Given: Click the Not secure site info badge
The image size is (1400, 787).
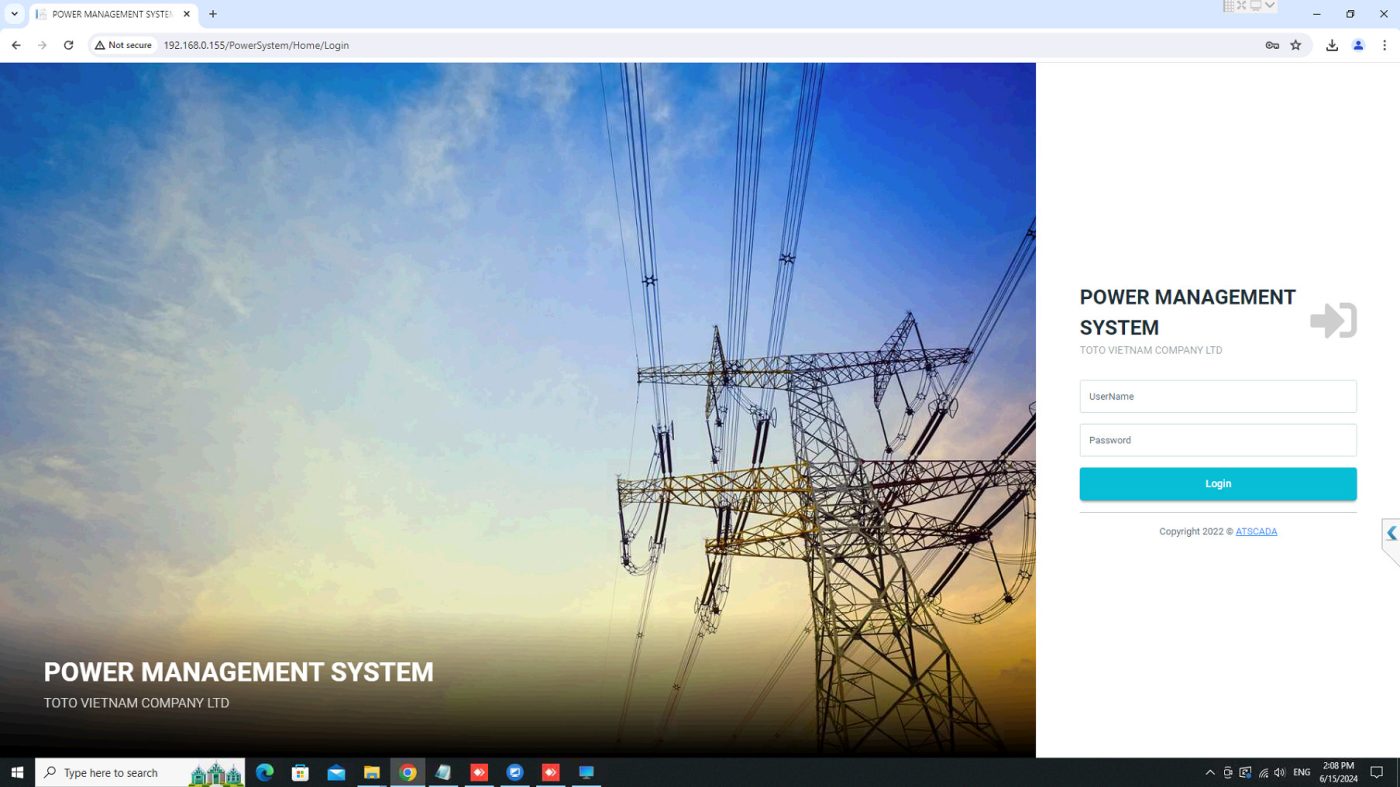Looking at the screenshot, I should click(124, 45).
